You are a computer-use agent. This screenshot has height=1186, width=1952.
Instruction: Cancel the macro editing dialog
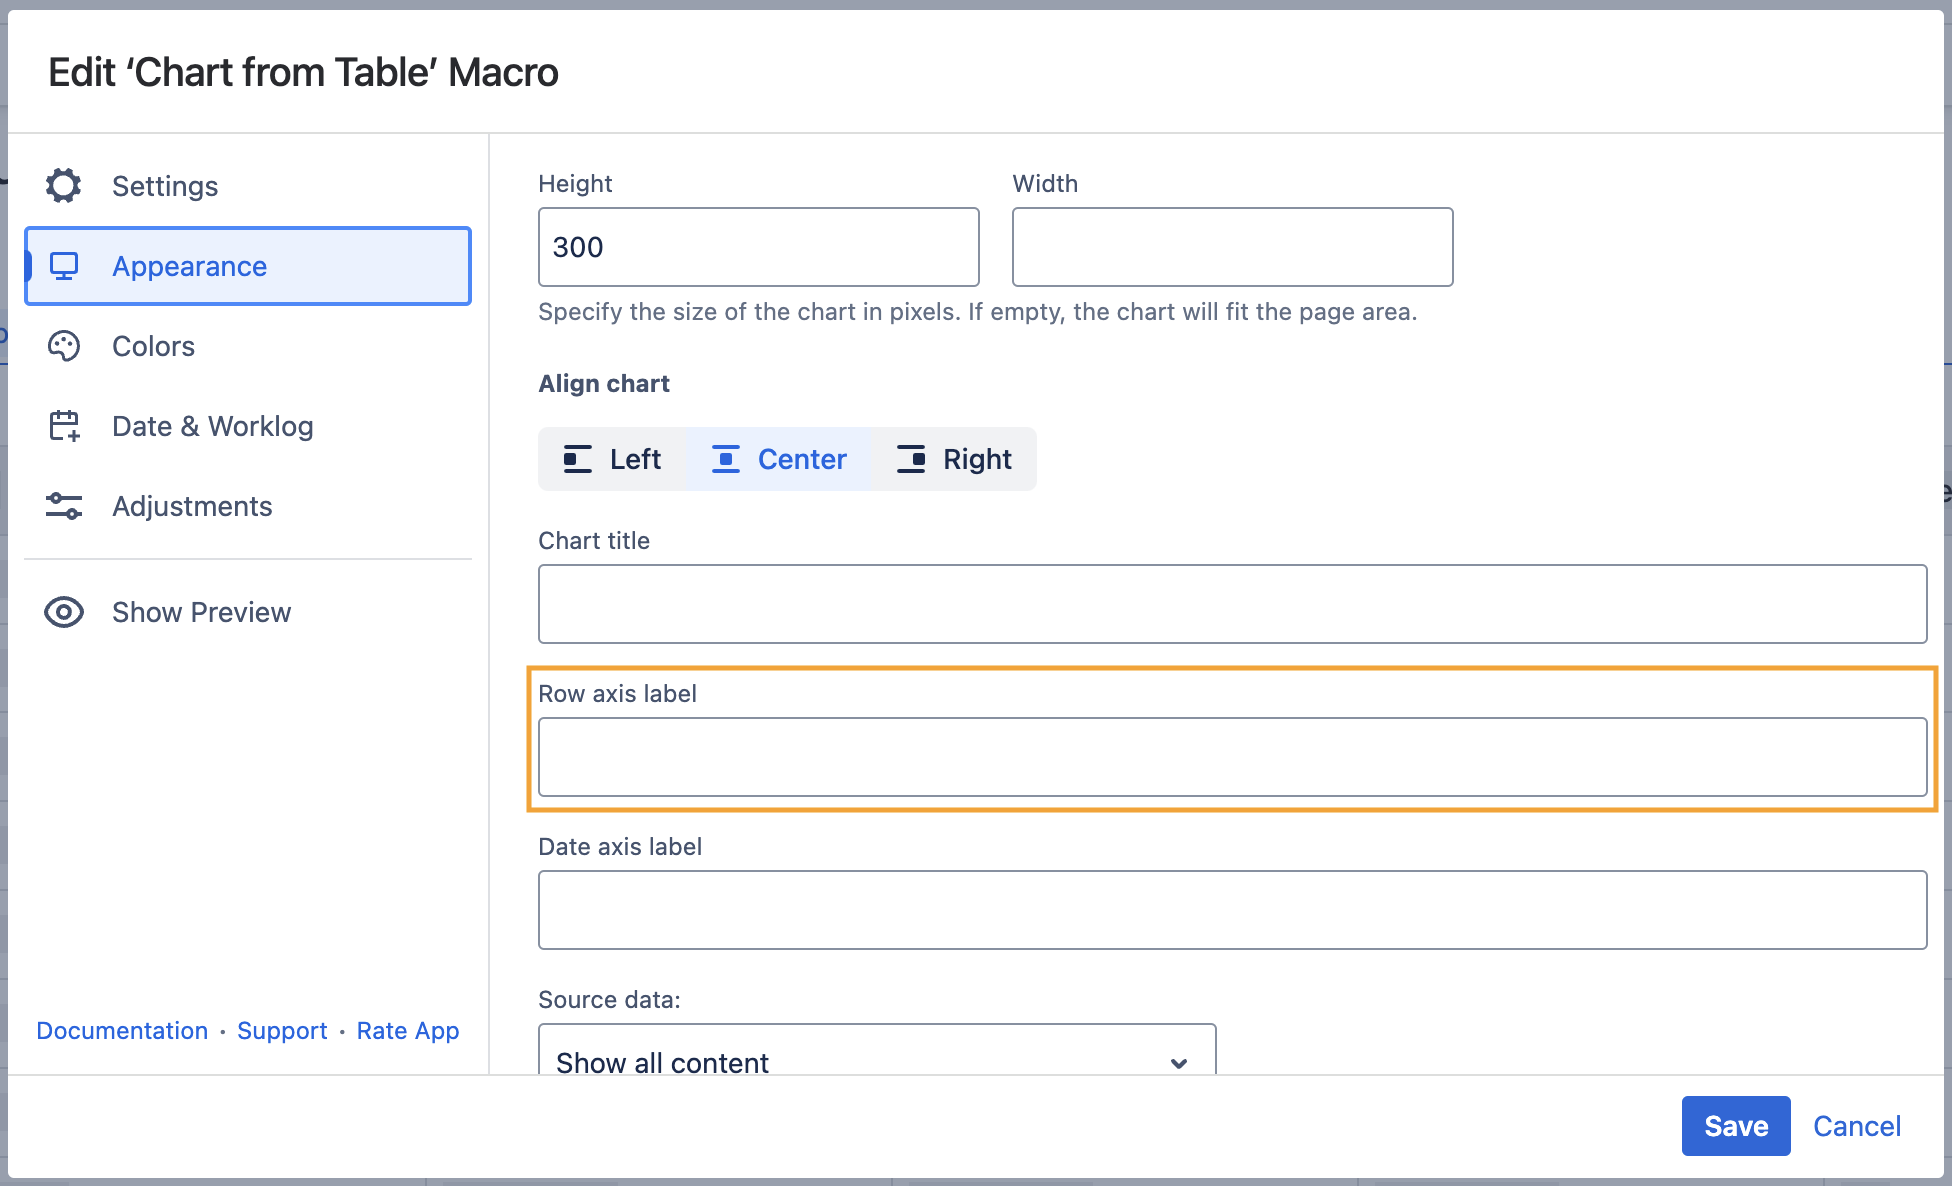[x=1856, y=1126]
